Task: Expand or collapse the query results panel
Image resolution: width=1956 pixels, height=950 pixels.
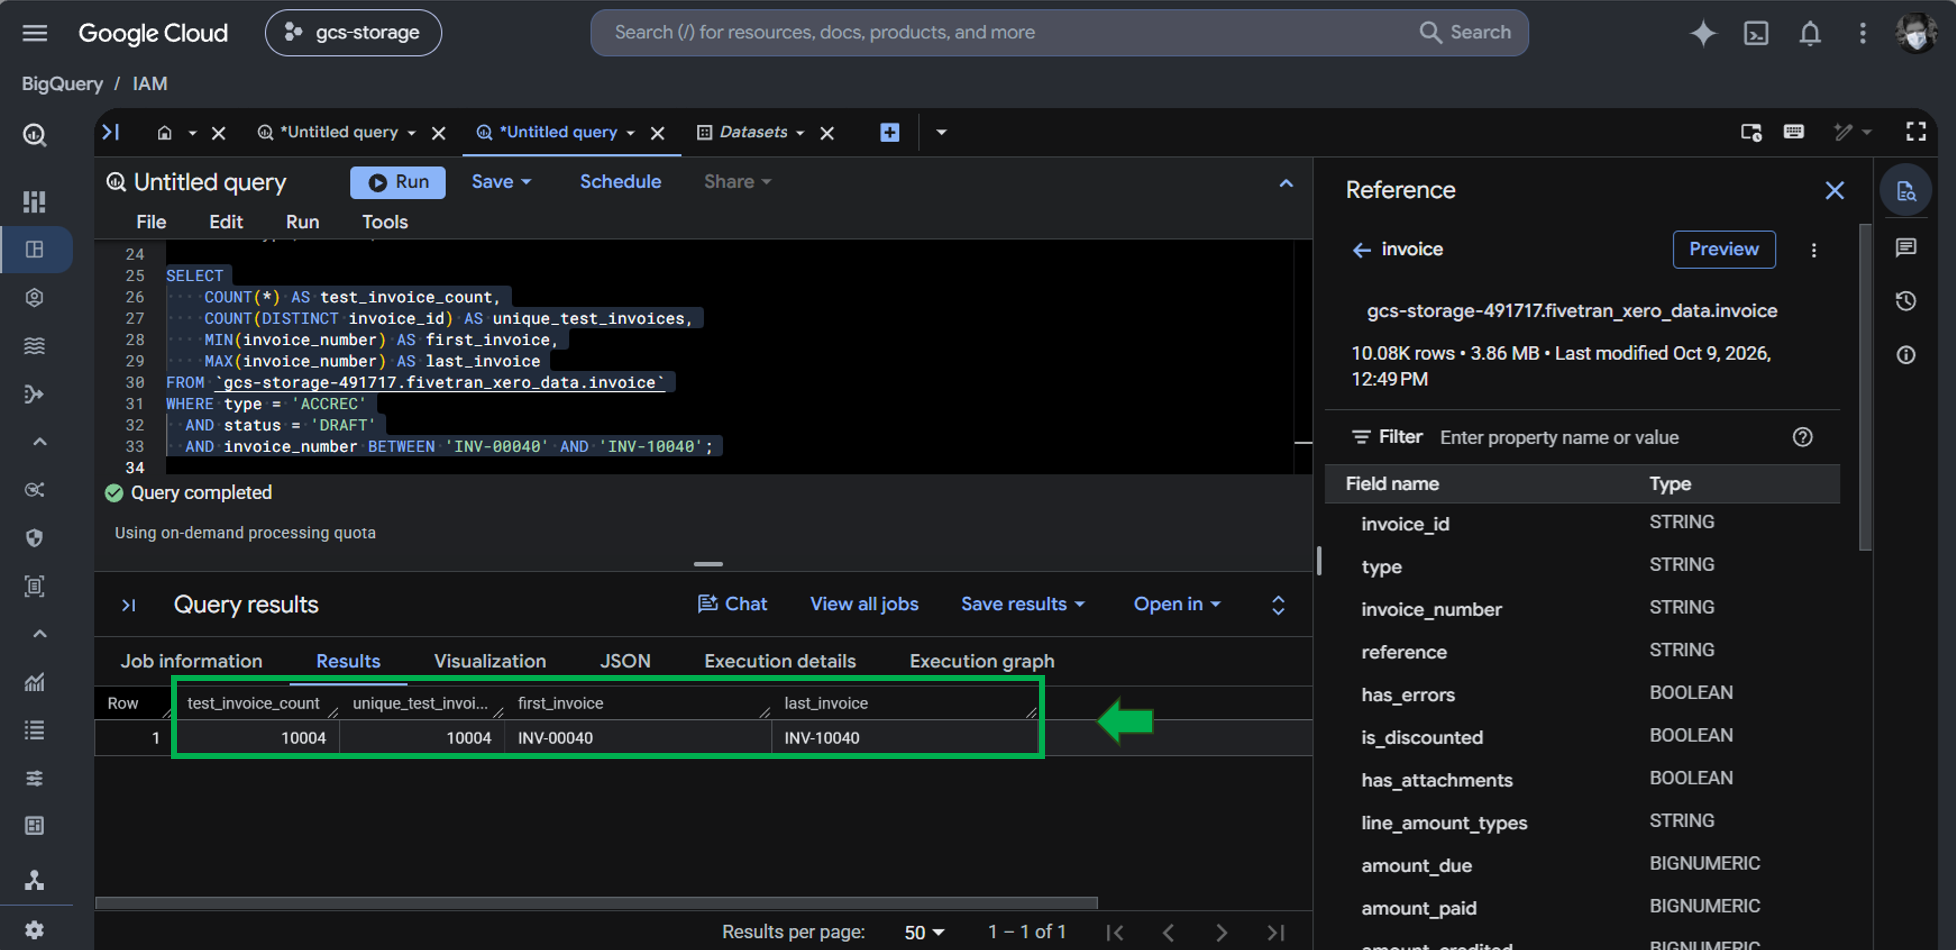Action: pos(1278,605)
